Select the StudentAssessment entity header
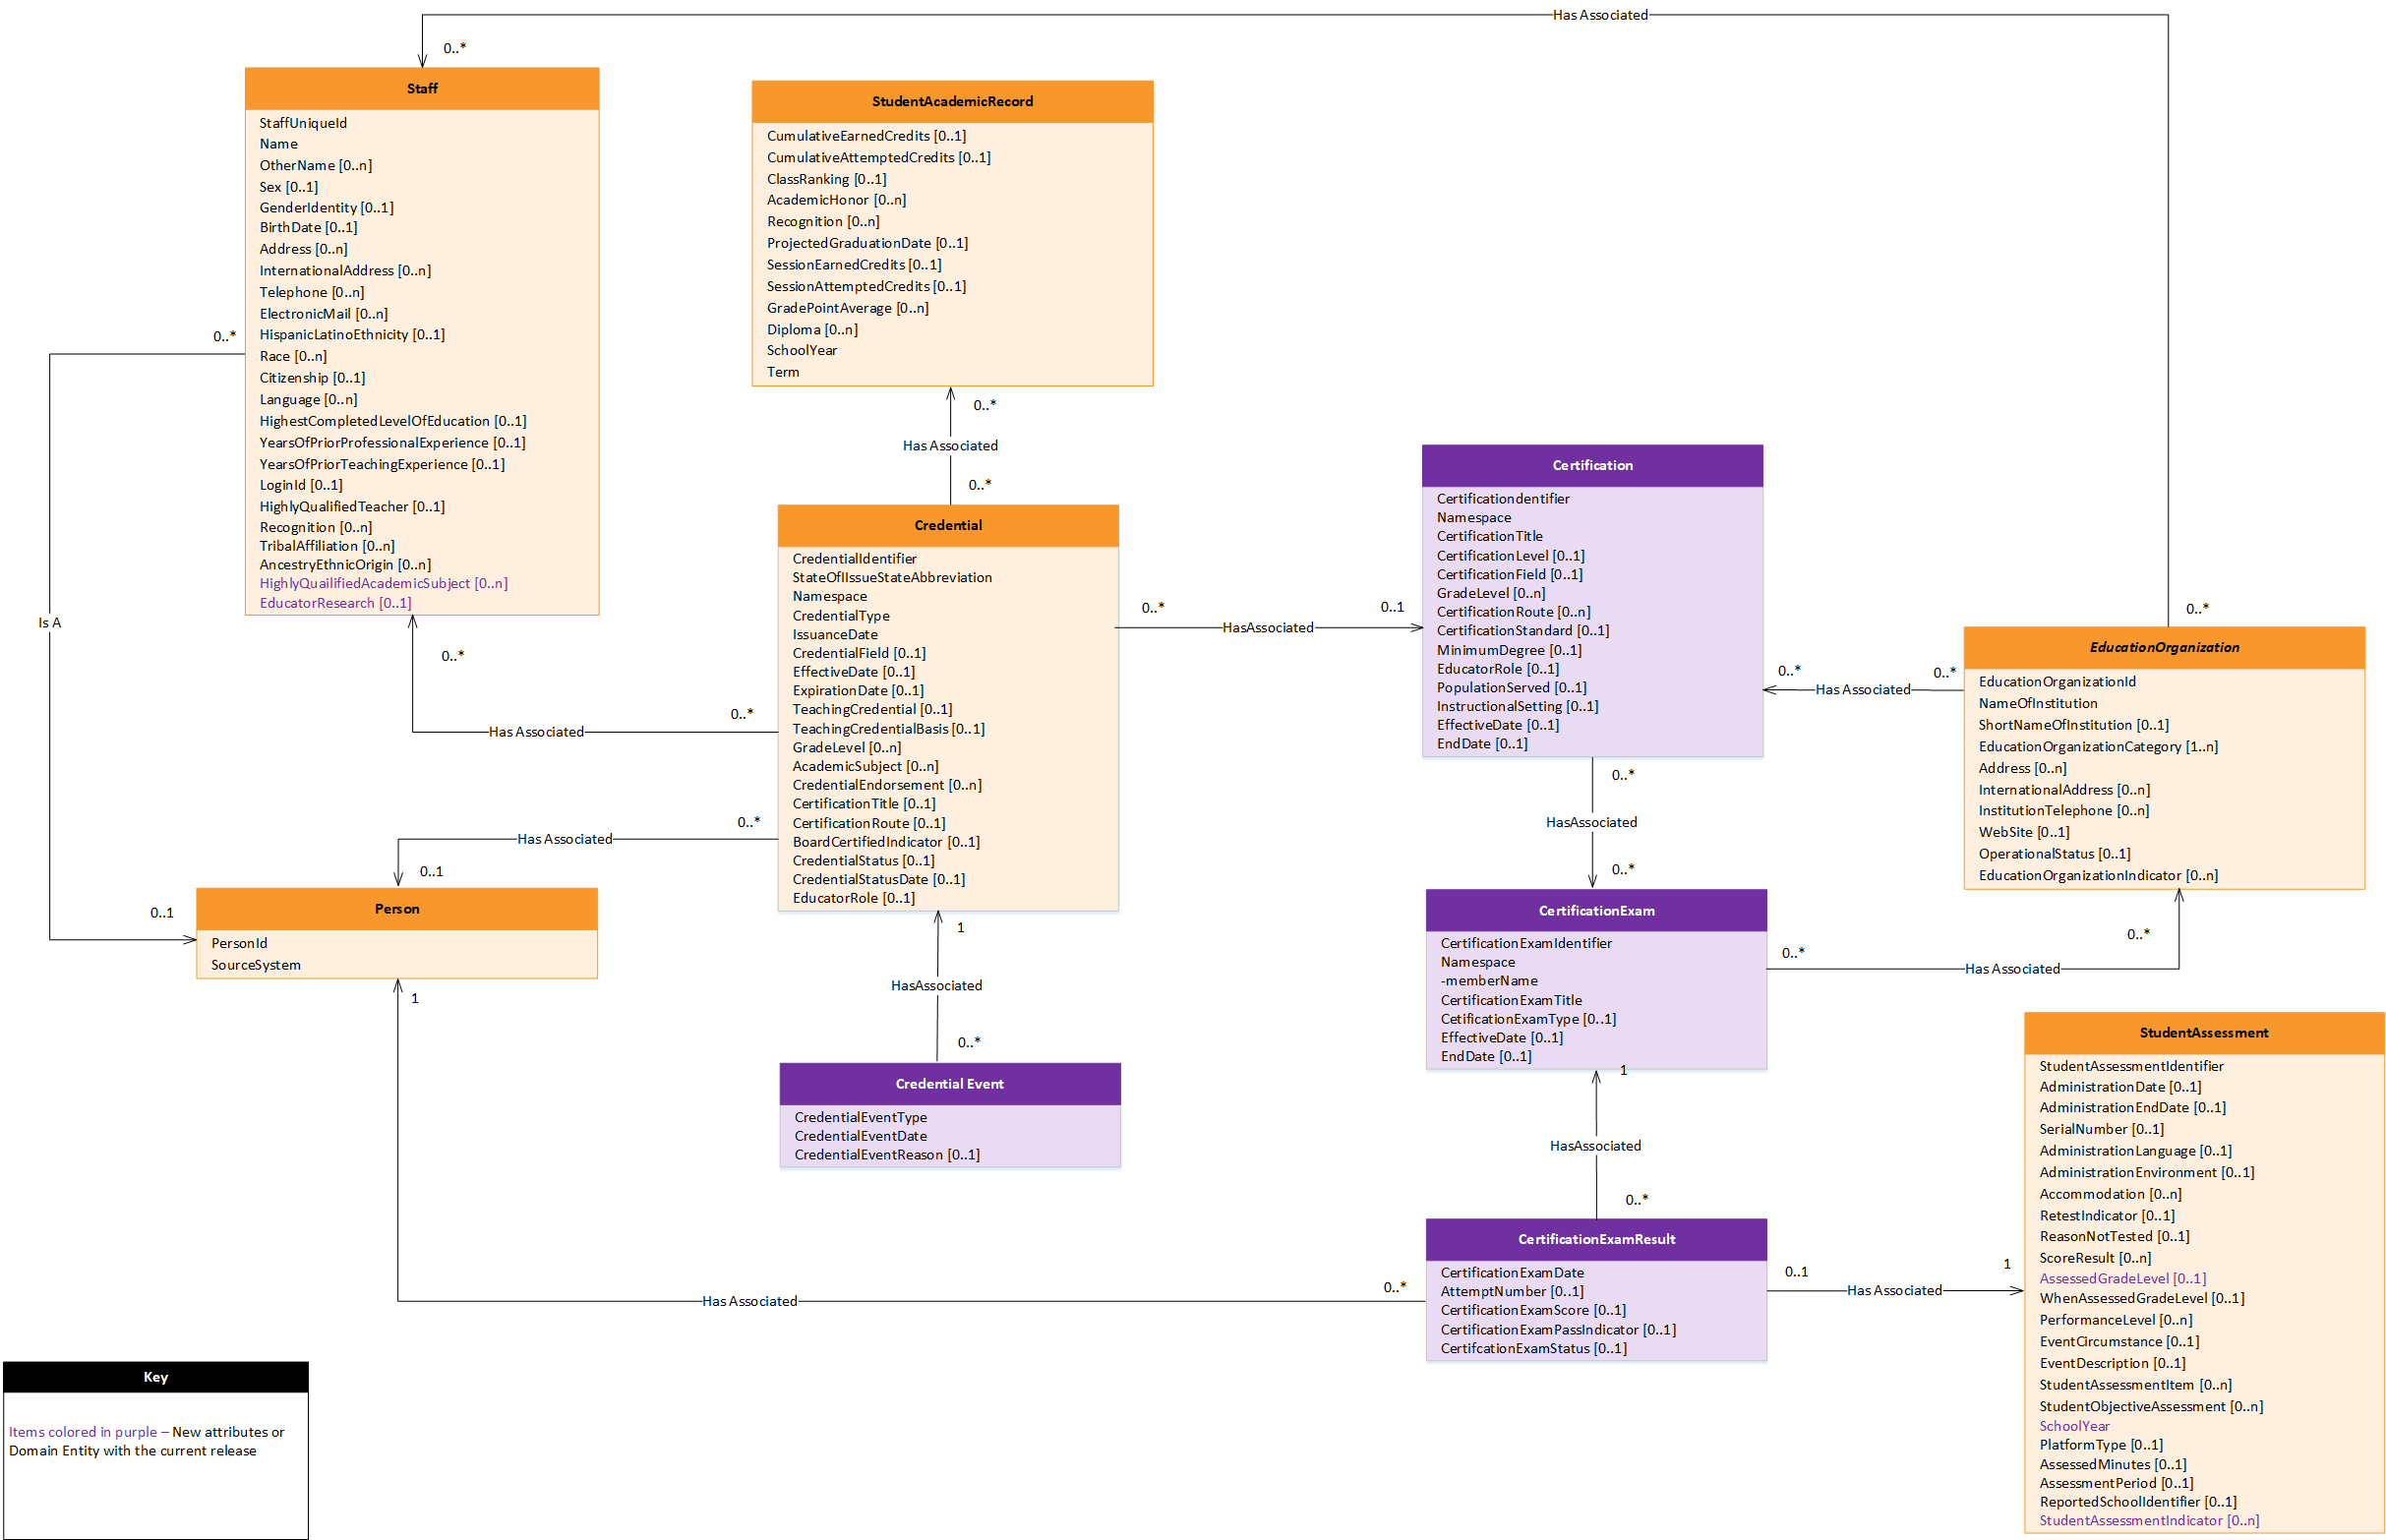 [2202, 1033]
